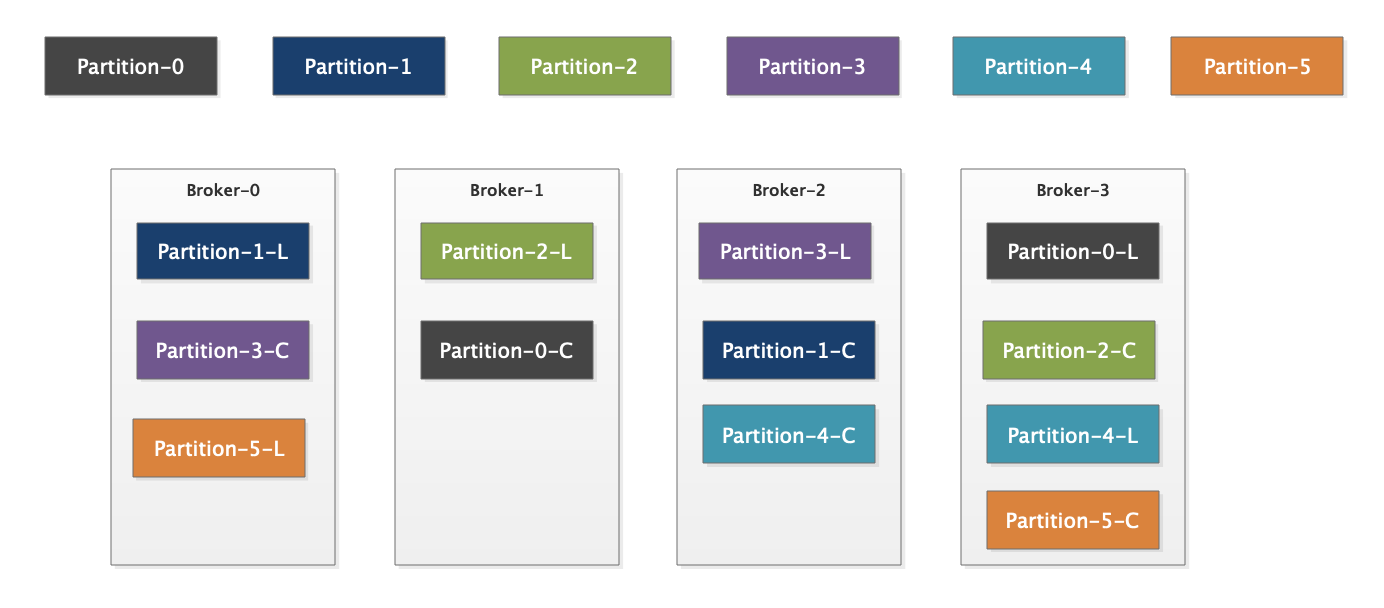Click the orange Partition-5-L box
The height and width of the screenshot is (608, 1384).
tap(219, 448)
